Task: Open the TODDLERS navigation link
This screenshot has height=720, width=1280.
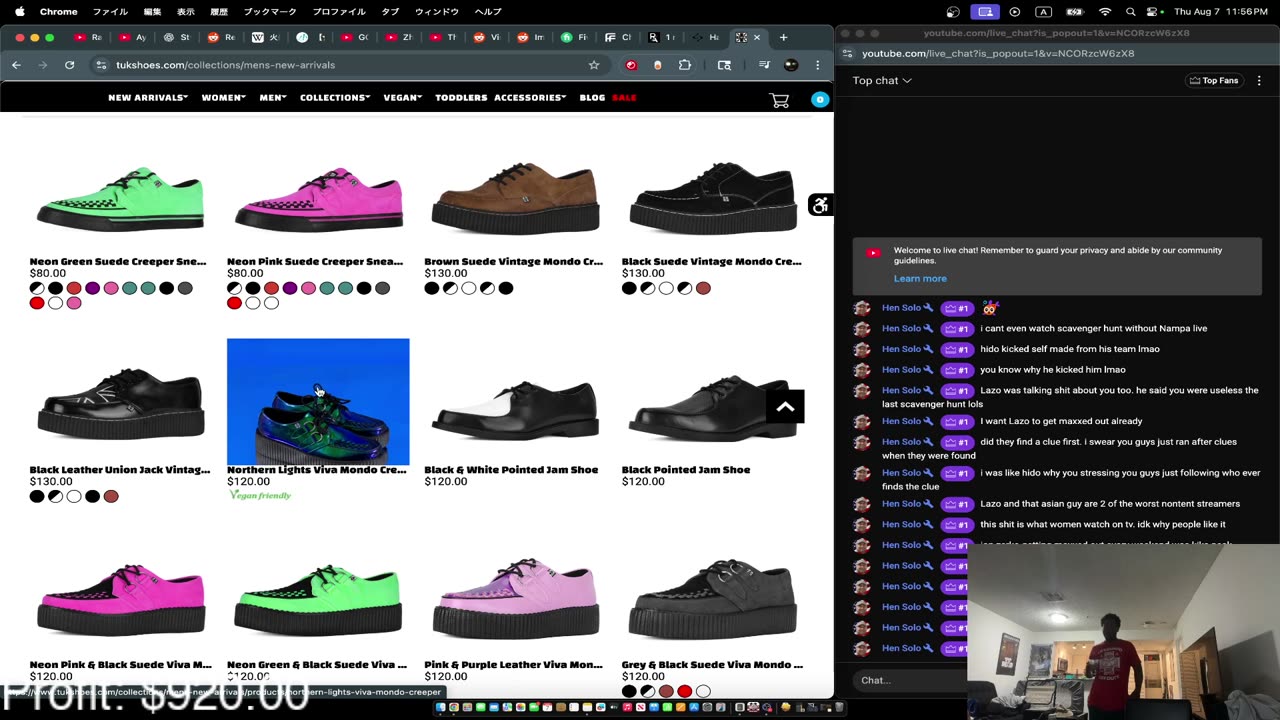Action: [x=461, y=98]
